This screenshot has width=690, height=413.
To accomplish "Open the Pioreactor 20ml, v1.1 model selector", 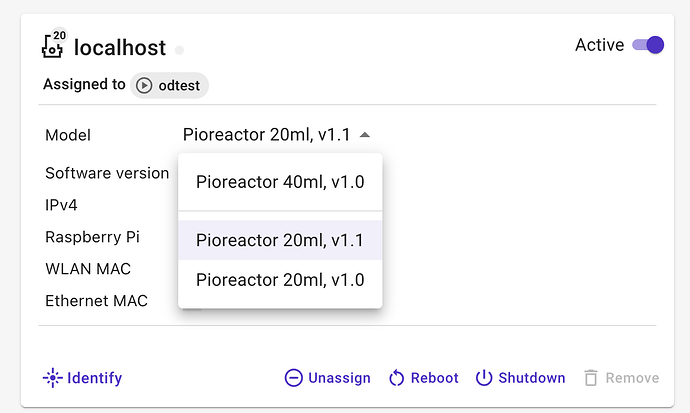I will 276,135.
